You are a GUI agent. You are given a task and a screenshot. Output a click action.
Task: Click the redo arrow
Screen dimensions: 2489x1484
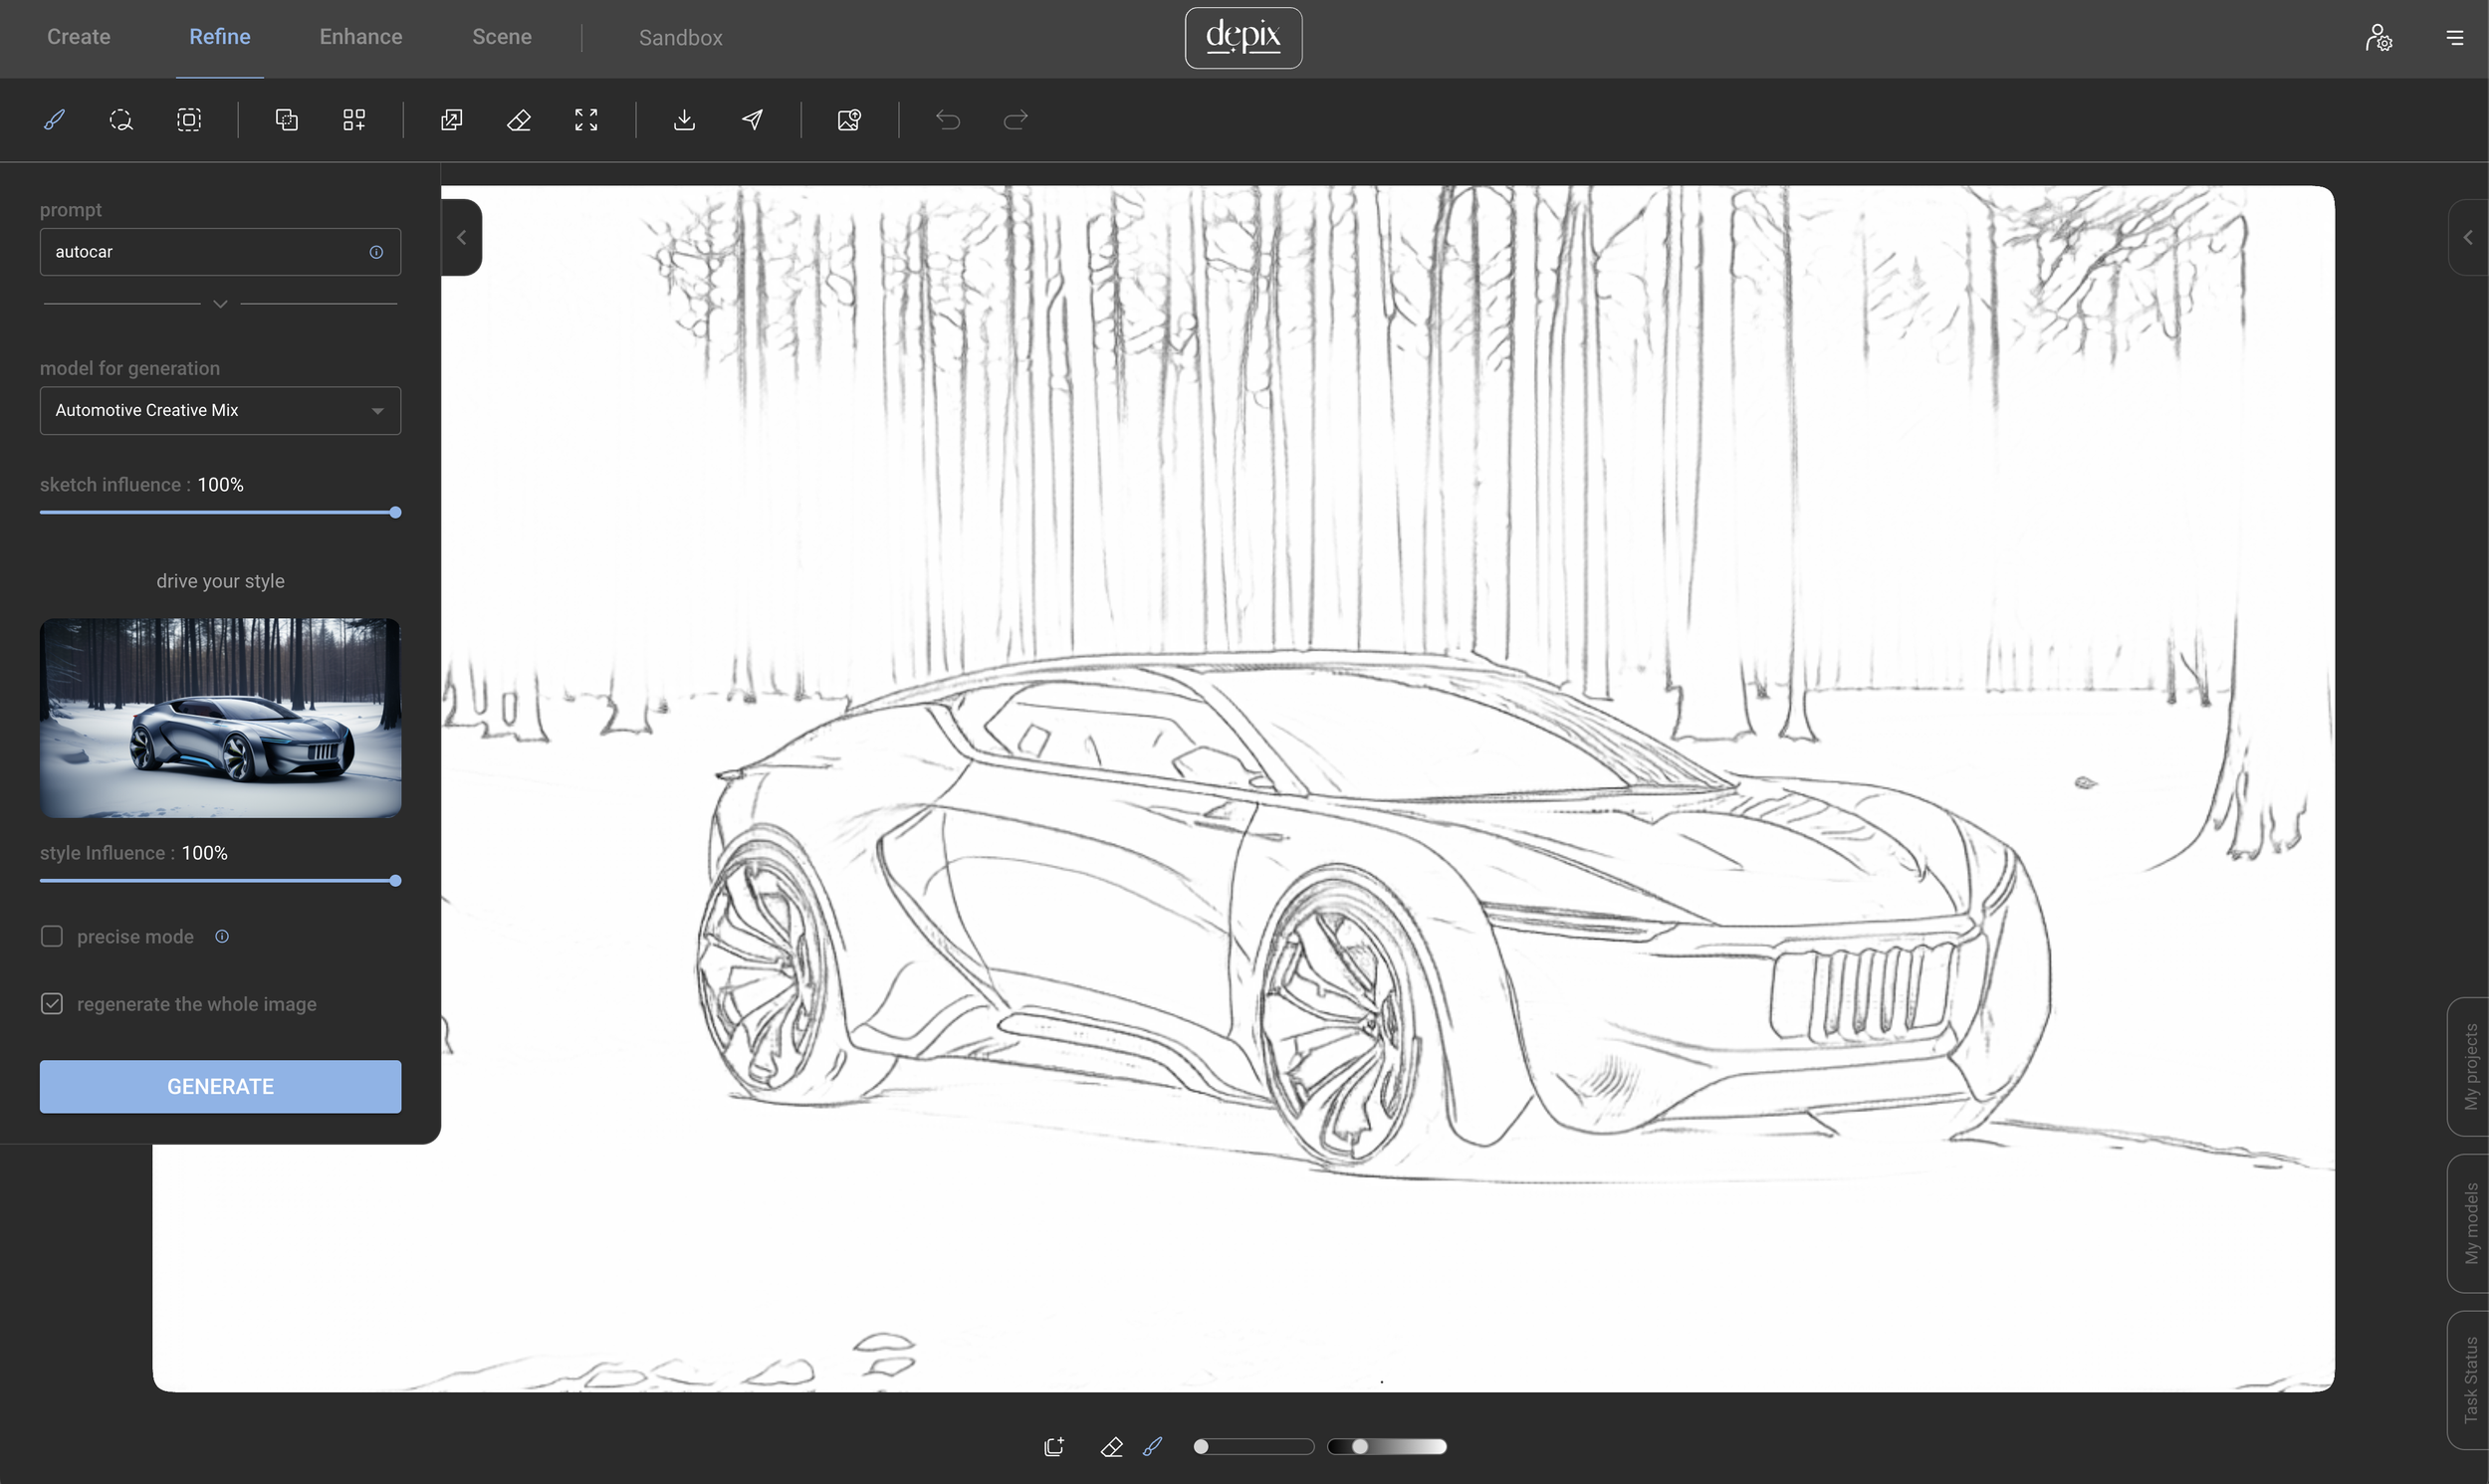pos(1015,120)
